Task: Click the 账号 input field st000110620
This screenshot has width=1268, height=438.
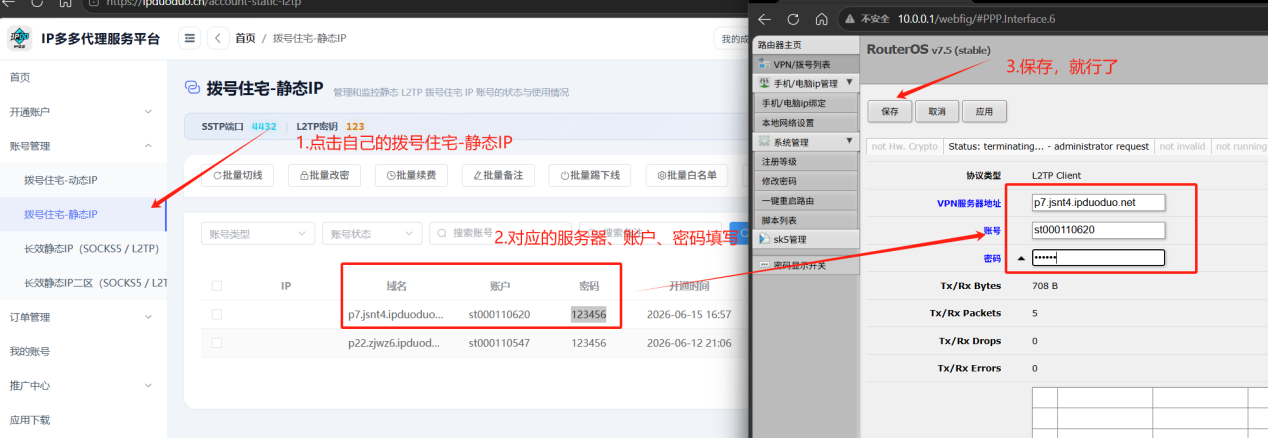Action: click(1098, 230)
